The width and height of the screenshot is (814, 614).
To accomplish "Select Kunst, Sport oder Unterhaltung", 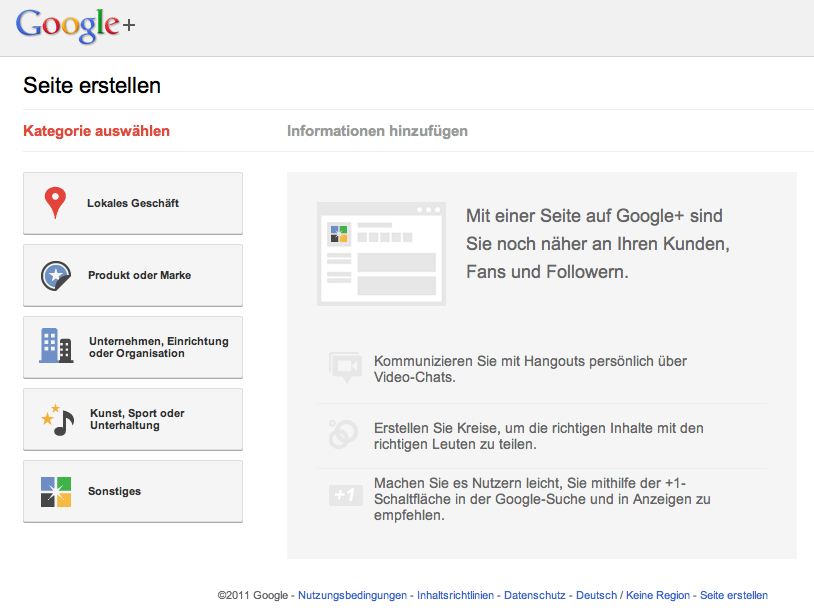I will pyautogui.click(x=133, y=419).
